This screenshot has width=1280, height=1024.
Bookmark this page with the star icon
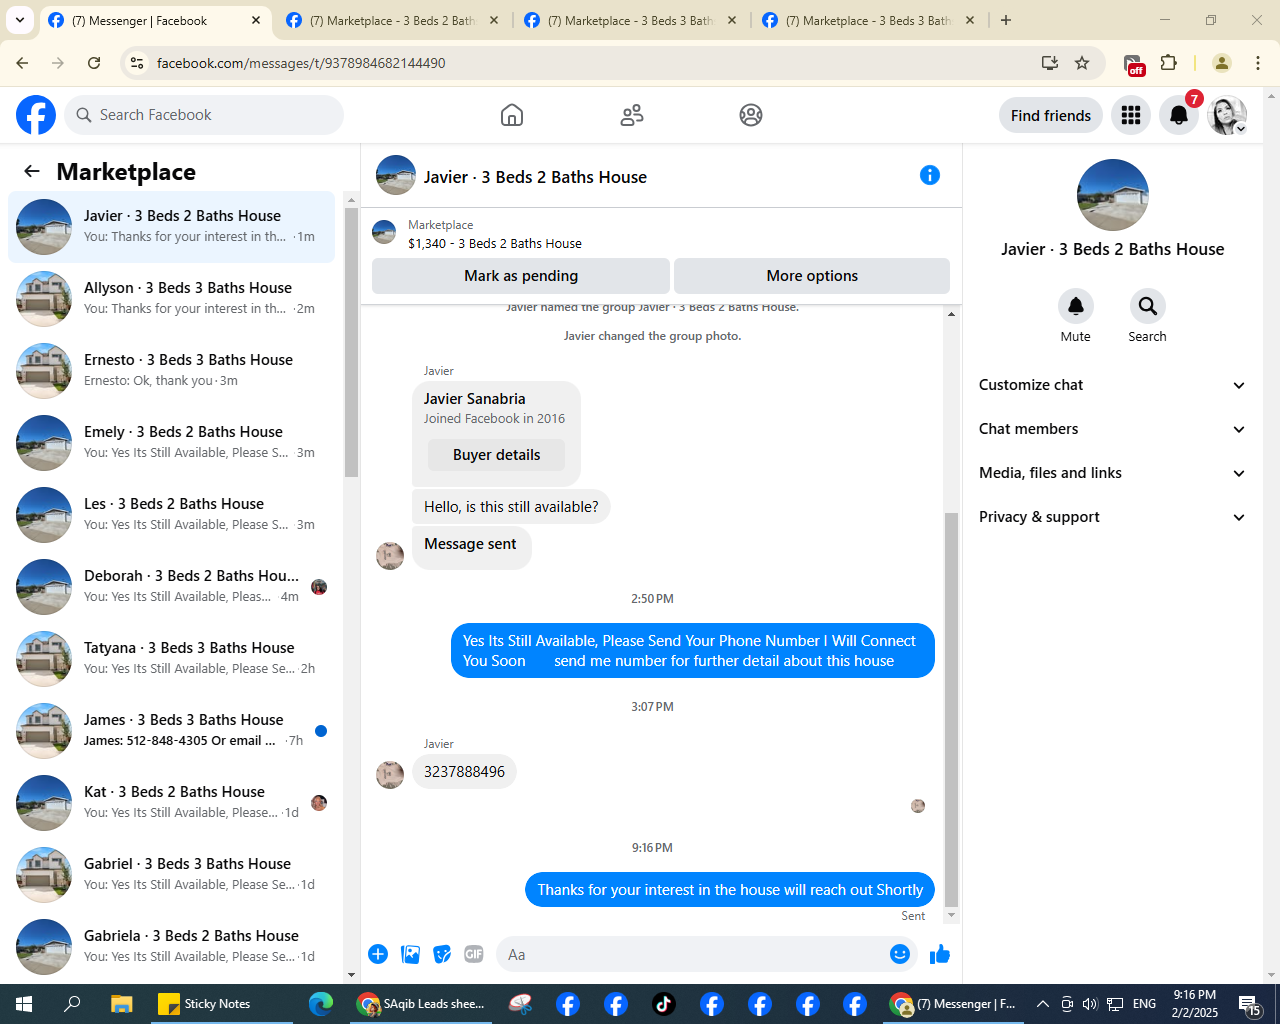1082,63
